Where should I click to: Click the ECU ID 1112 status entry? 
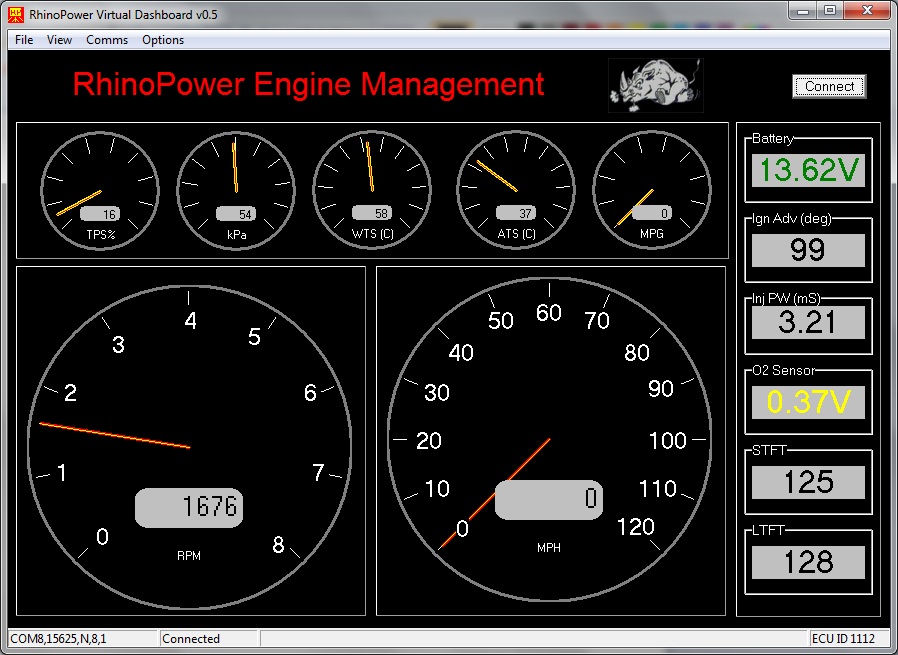[842, 638]
